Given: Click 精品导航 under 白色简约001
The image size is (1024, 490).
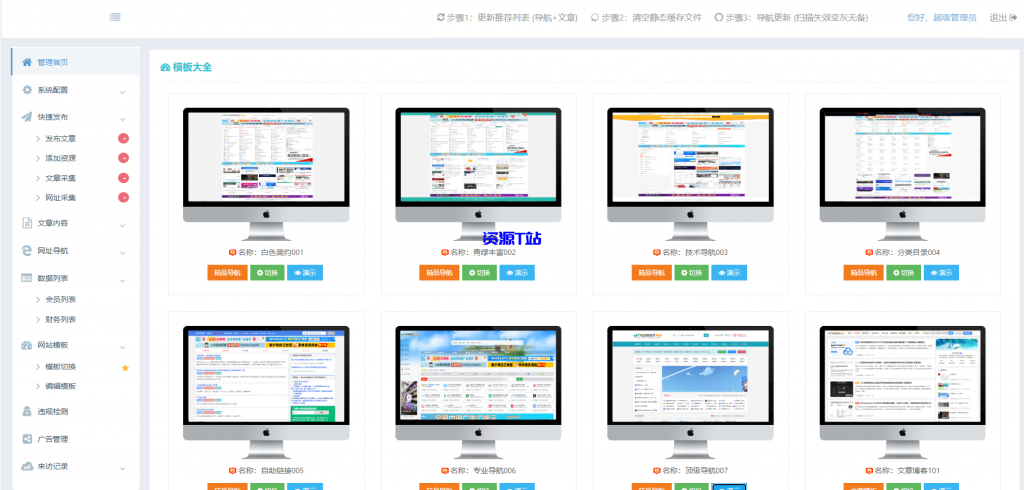Looking at the screenshot, I should (x=227, y=273).
